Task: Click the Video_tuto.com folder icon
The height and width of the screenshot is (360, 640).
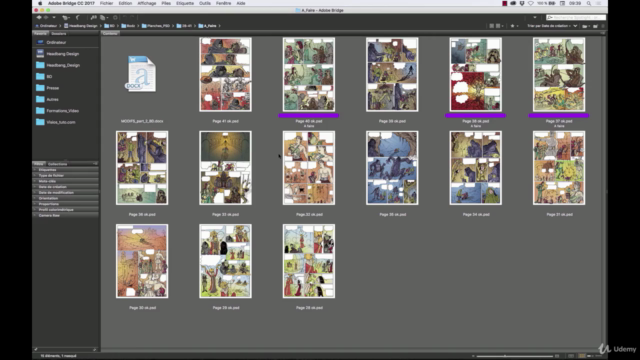Action: pyautogui.click(x=40, y=122)
